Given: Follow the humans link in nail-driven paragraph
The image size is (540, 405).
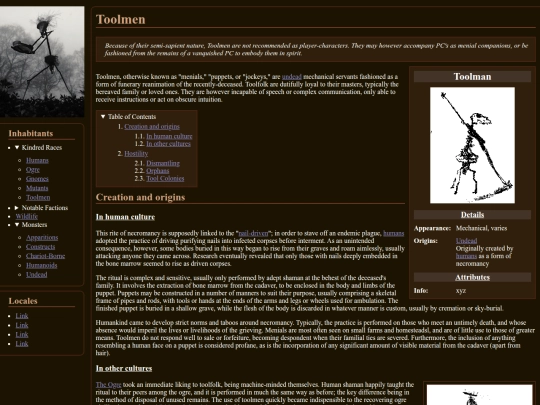Looking at the screenshot, I should click(x=394, y=233).
